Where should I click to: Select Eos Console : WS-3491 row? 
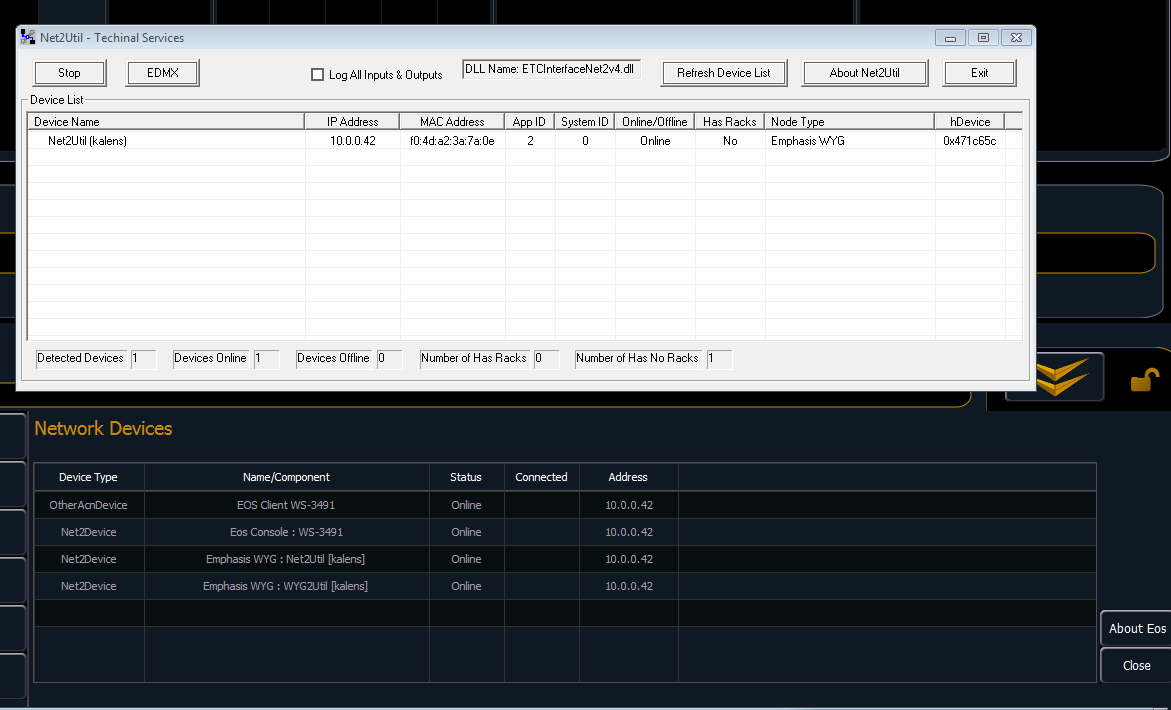point(565,532)
